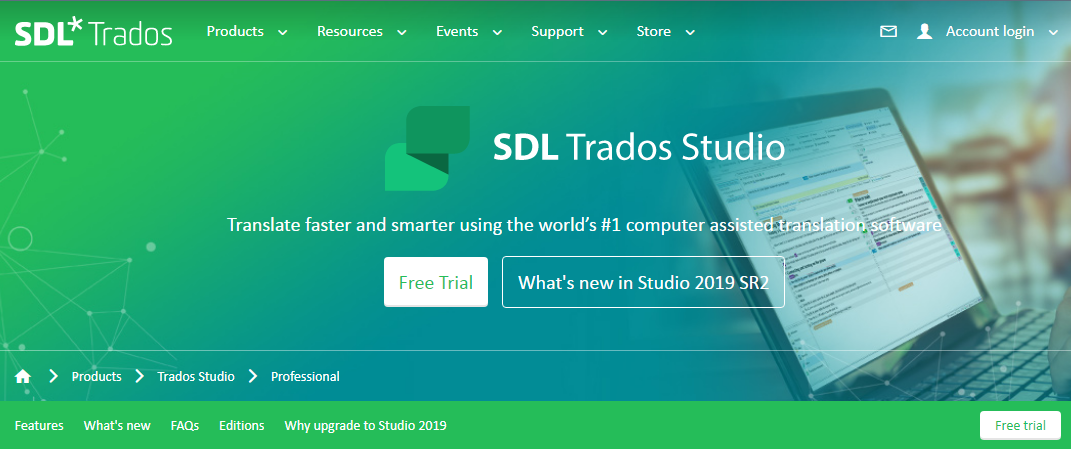Open the mail envelope icon
Viewport: 1071px width, 449px height.
click(888, 31)
